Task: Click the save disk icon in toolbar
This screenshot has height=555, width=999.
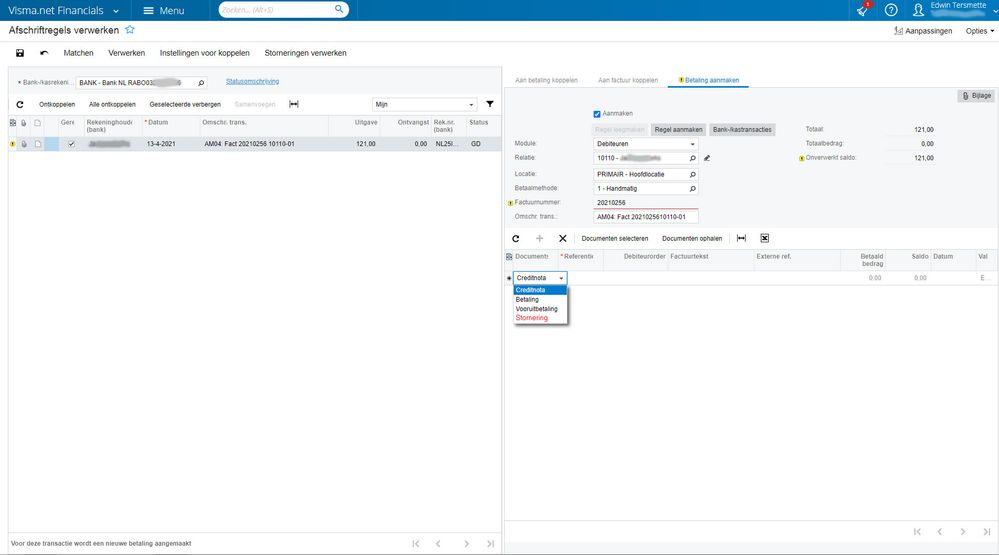Action: click(20, 53)
